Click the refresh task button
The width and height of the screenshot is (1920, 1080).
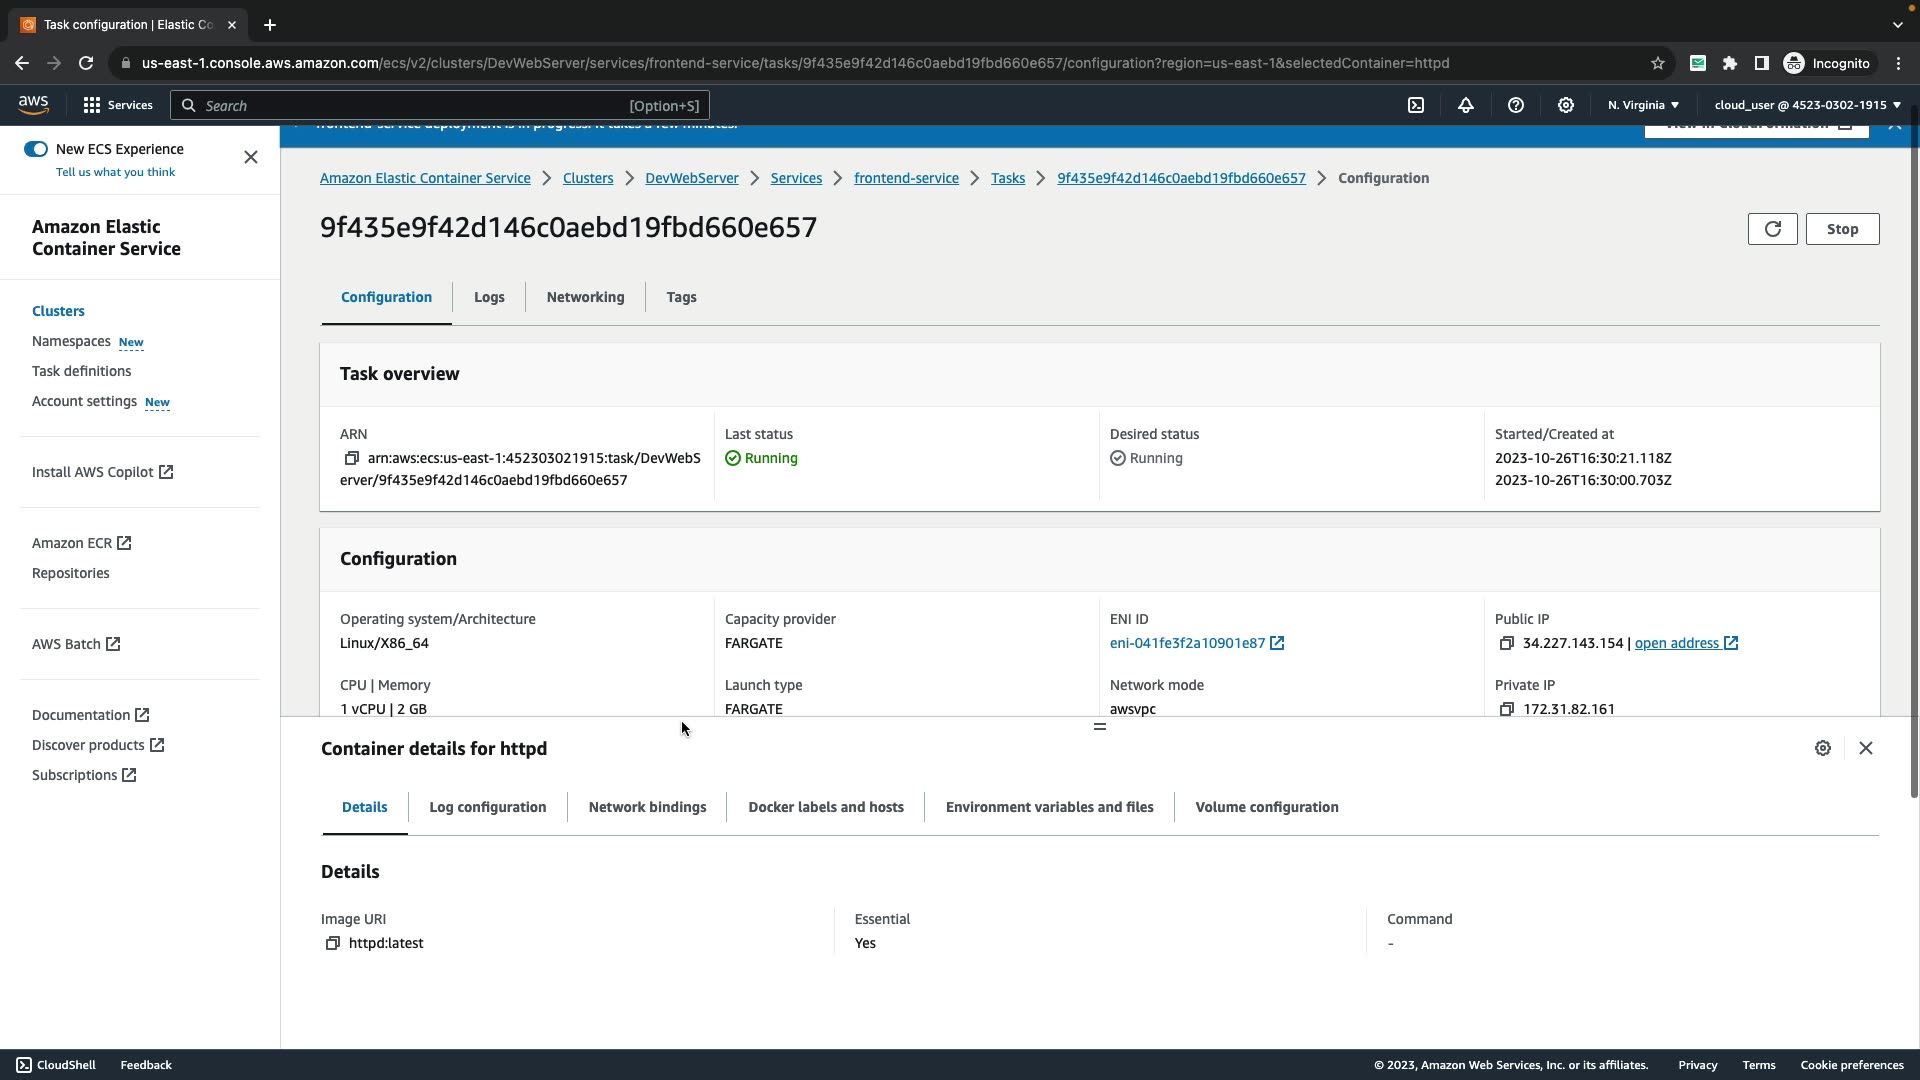1772,229
